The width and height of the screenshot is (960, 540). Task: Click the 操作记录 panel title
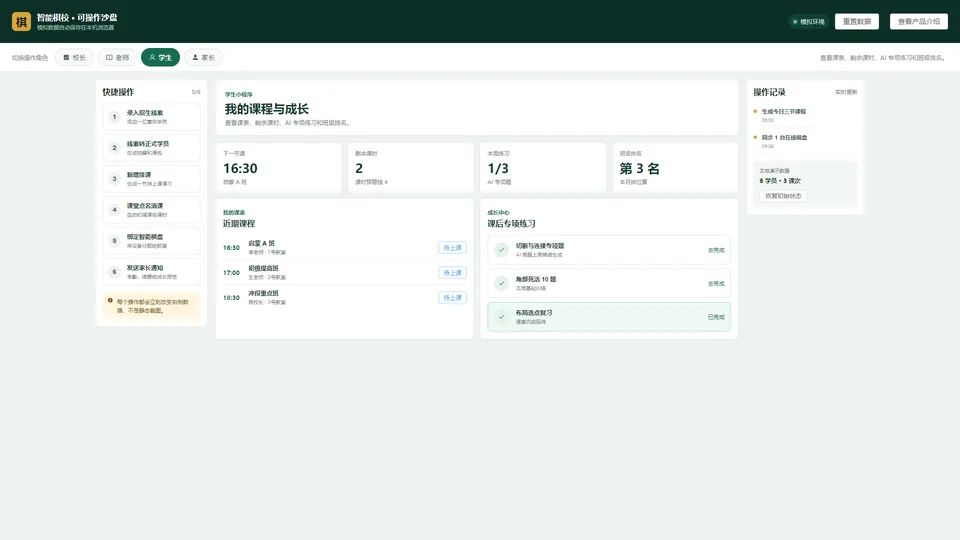coord(769,92)
